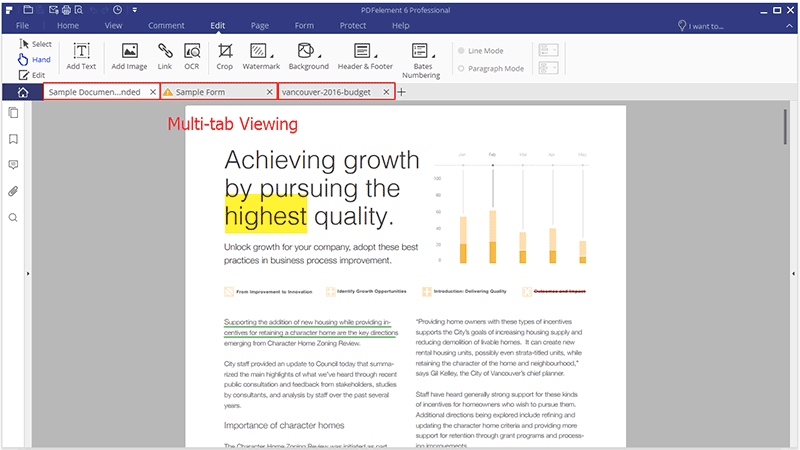Close the 'Sample Documen...nded' tab

[153, 92]
